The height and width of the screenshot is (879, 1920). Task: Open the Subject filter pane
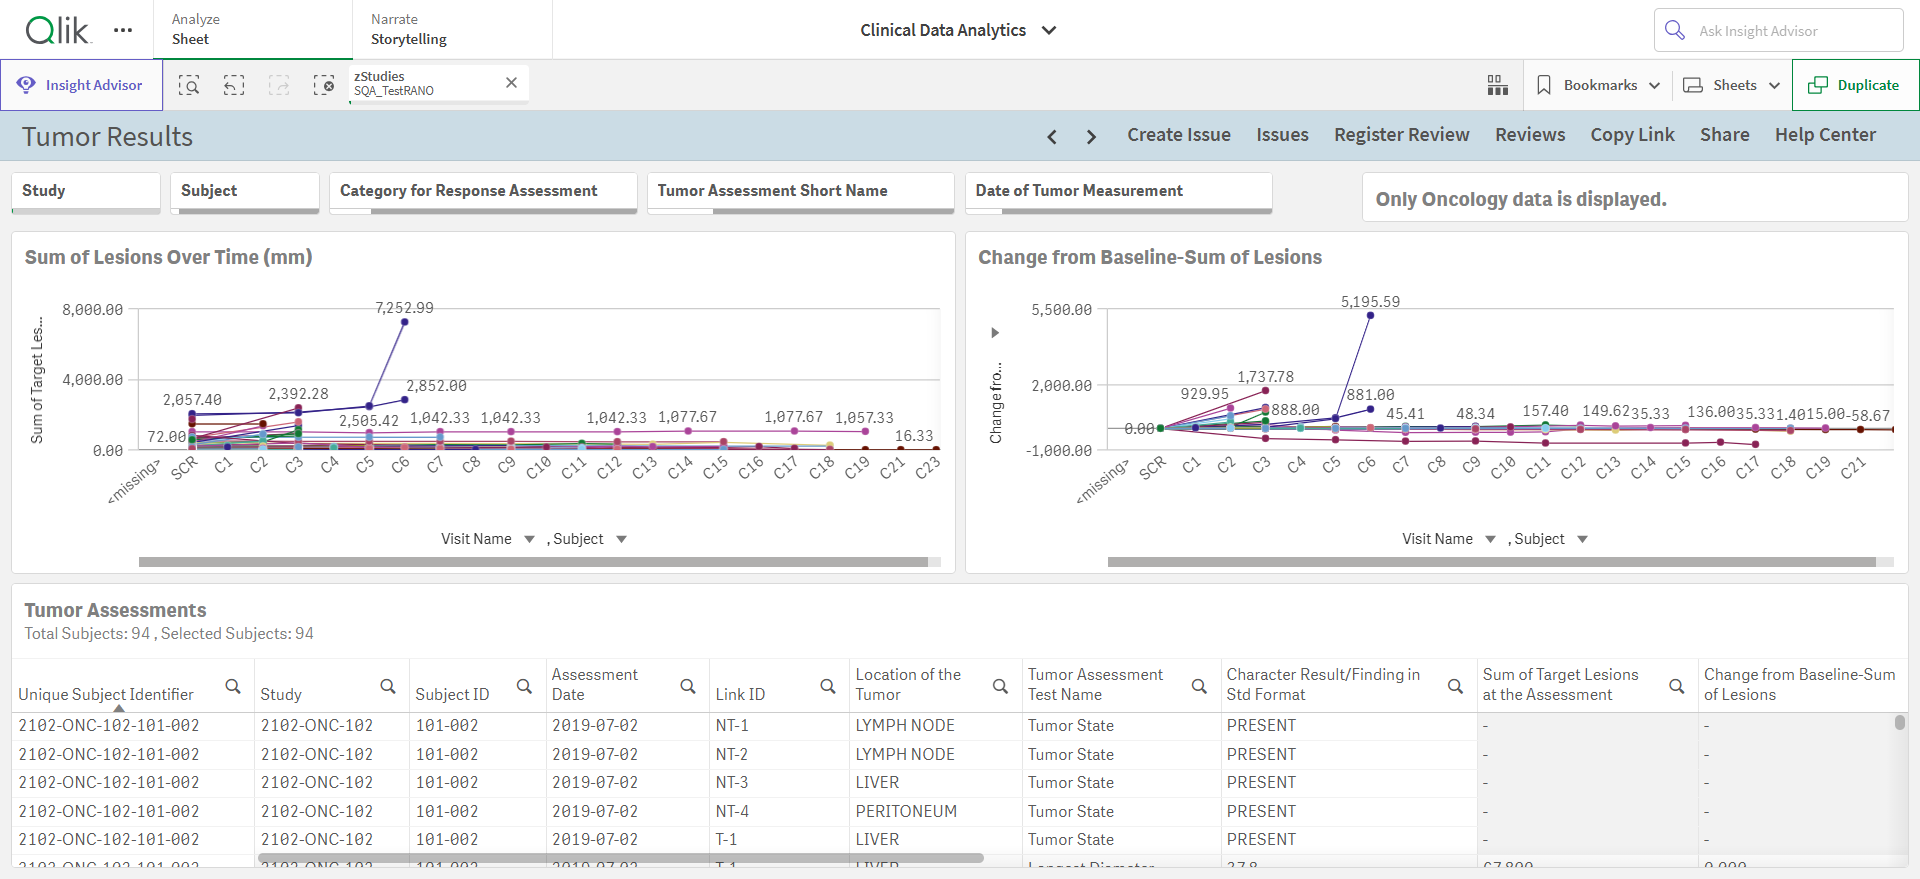(x=245, y=192)
